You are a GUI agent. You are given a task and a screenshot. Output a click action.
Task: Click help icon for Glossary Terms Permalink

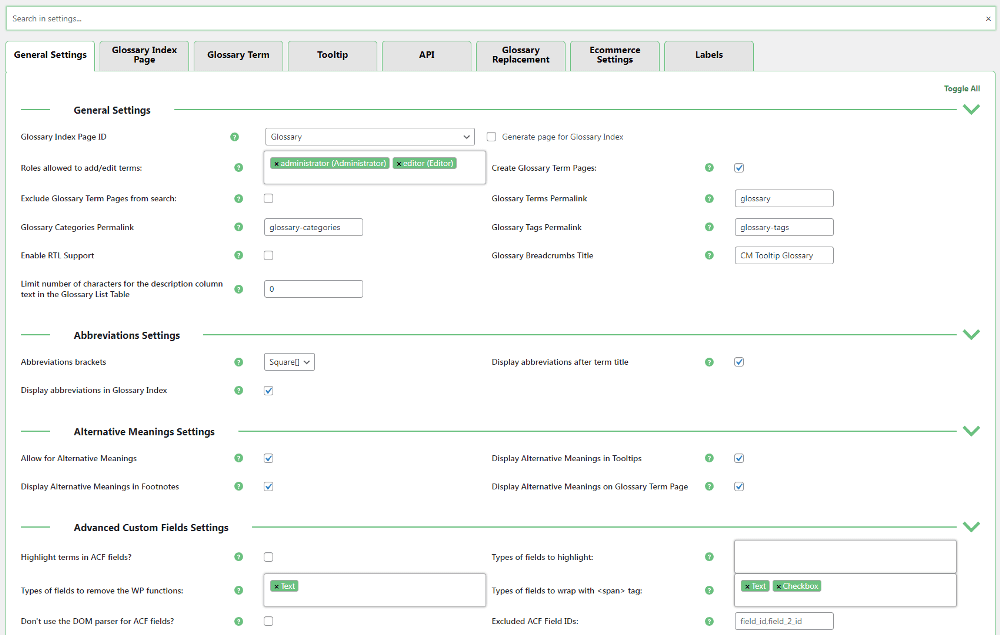coord(709,199)
